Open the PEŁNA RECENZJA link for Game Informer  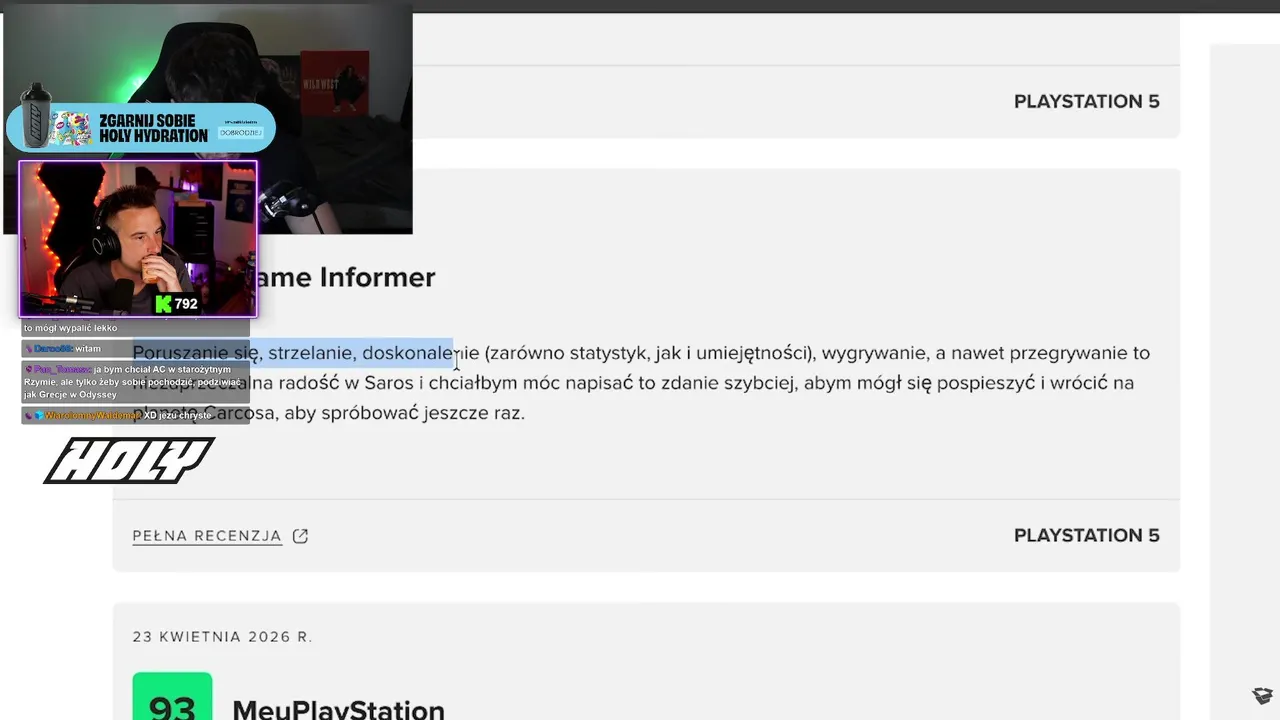click(x=207, y=536)
